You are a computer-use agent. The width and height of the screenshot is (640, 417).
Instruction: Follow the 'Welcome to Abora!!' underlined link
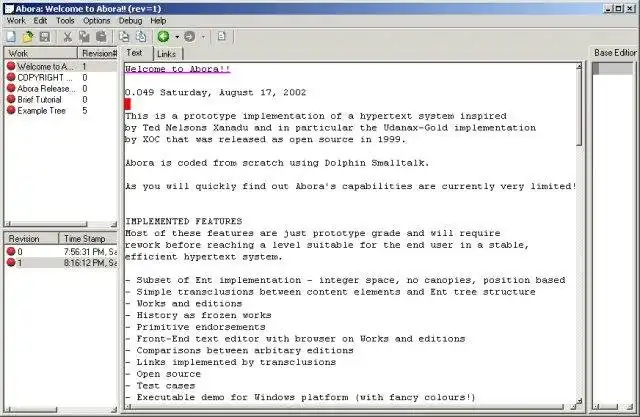(178, 69)
